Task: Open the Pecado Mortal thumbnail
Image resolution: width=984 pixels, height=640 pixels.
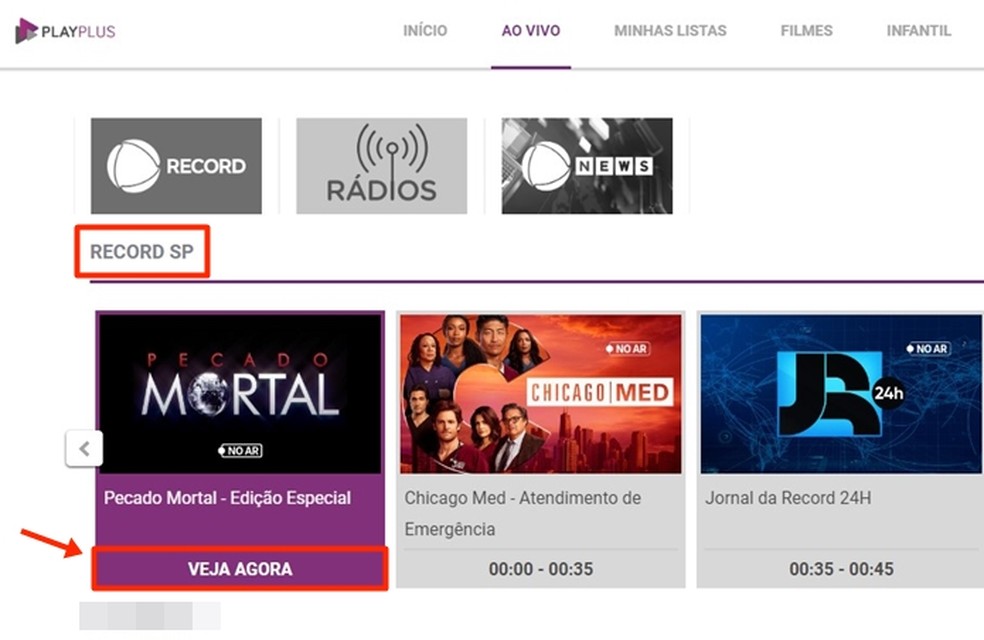Action: pyautogui.click(x=240, y=393)
